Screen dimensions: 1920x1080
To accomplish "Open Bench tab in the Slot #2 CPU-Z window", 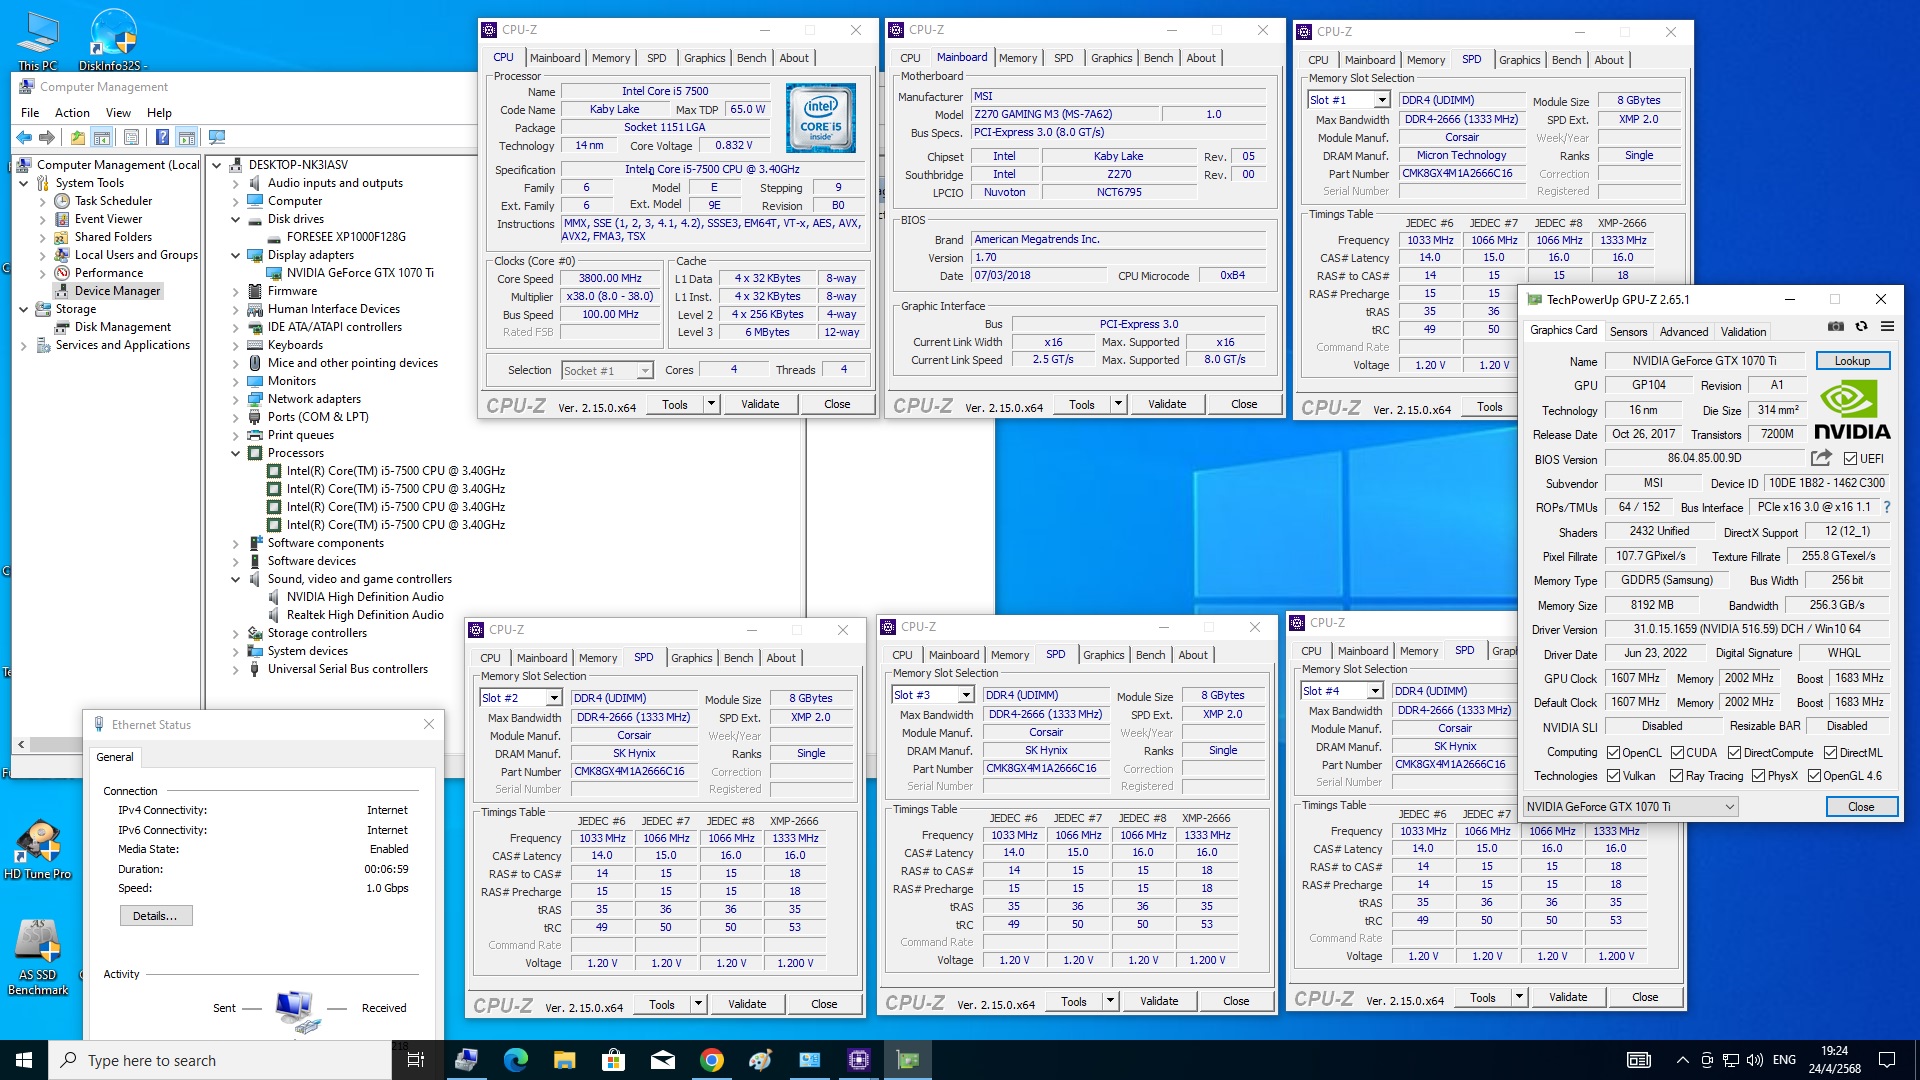I will tap(739, 657).
